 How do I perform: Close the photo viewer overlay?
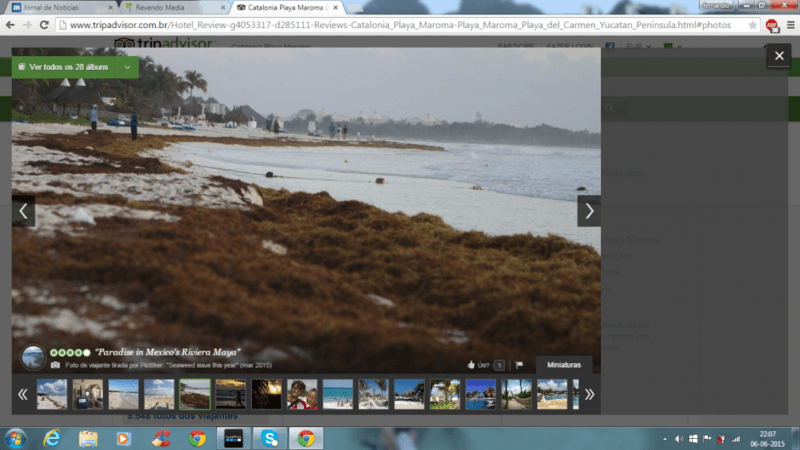click(x=779, y=56)
